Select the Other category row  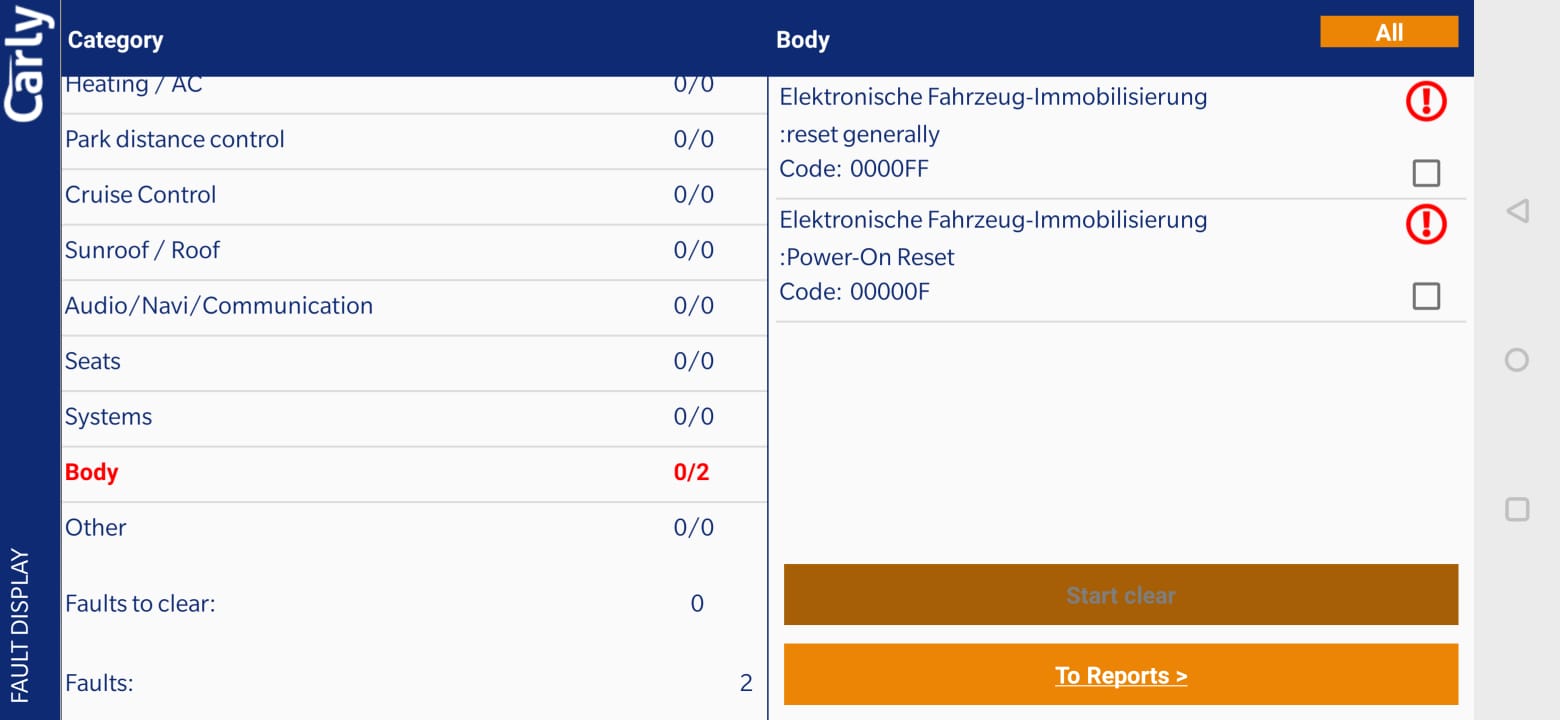tap(414, 528)
